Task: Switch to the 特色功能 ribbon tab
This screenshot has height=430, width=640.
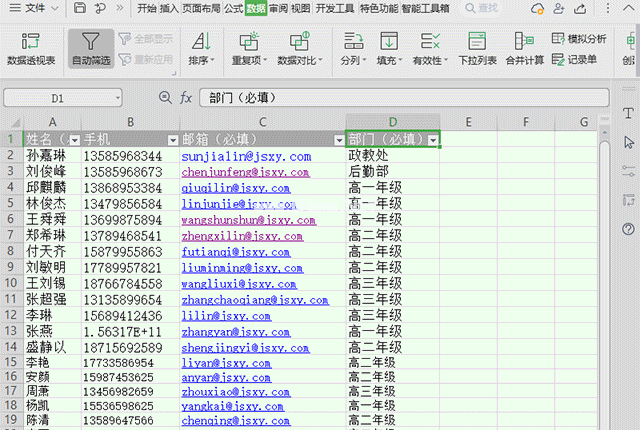Action: [x=379, y=8]
